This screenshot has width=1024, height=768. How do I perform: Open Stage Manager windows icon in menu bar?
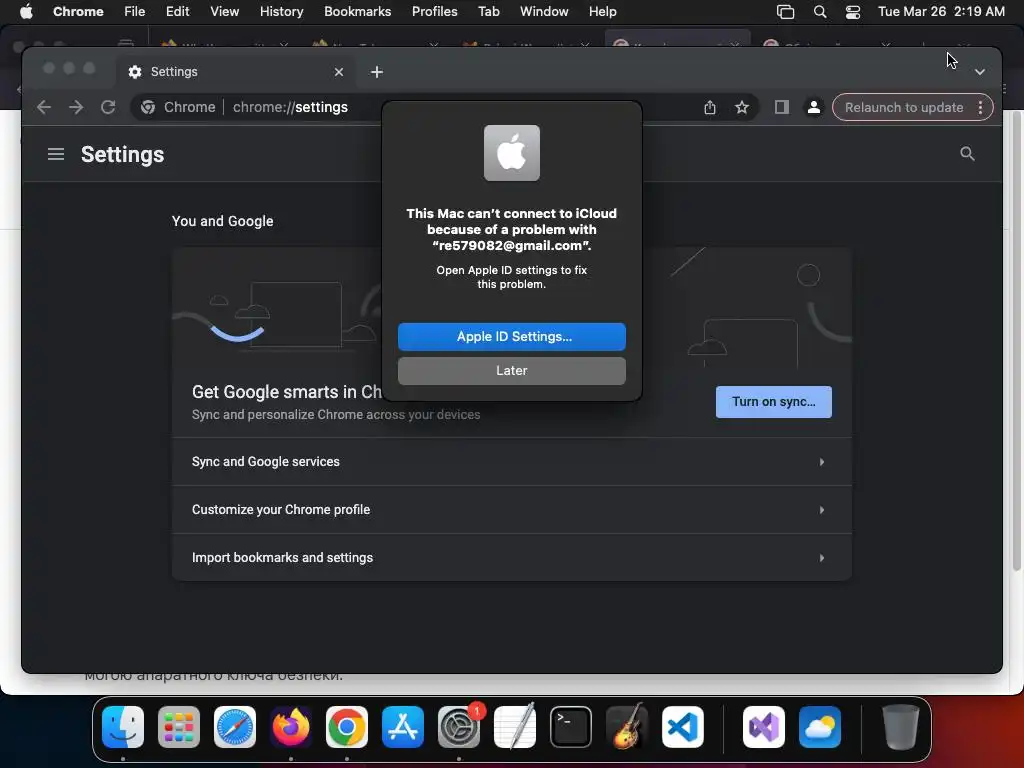(786, 12)
